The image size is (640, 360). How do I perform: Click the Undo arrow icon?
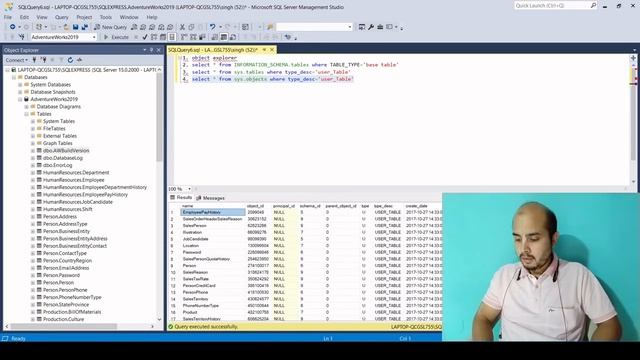[213, 27]
